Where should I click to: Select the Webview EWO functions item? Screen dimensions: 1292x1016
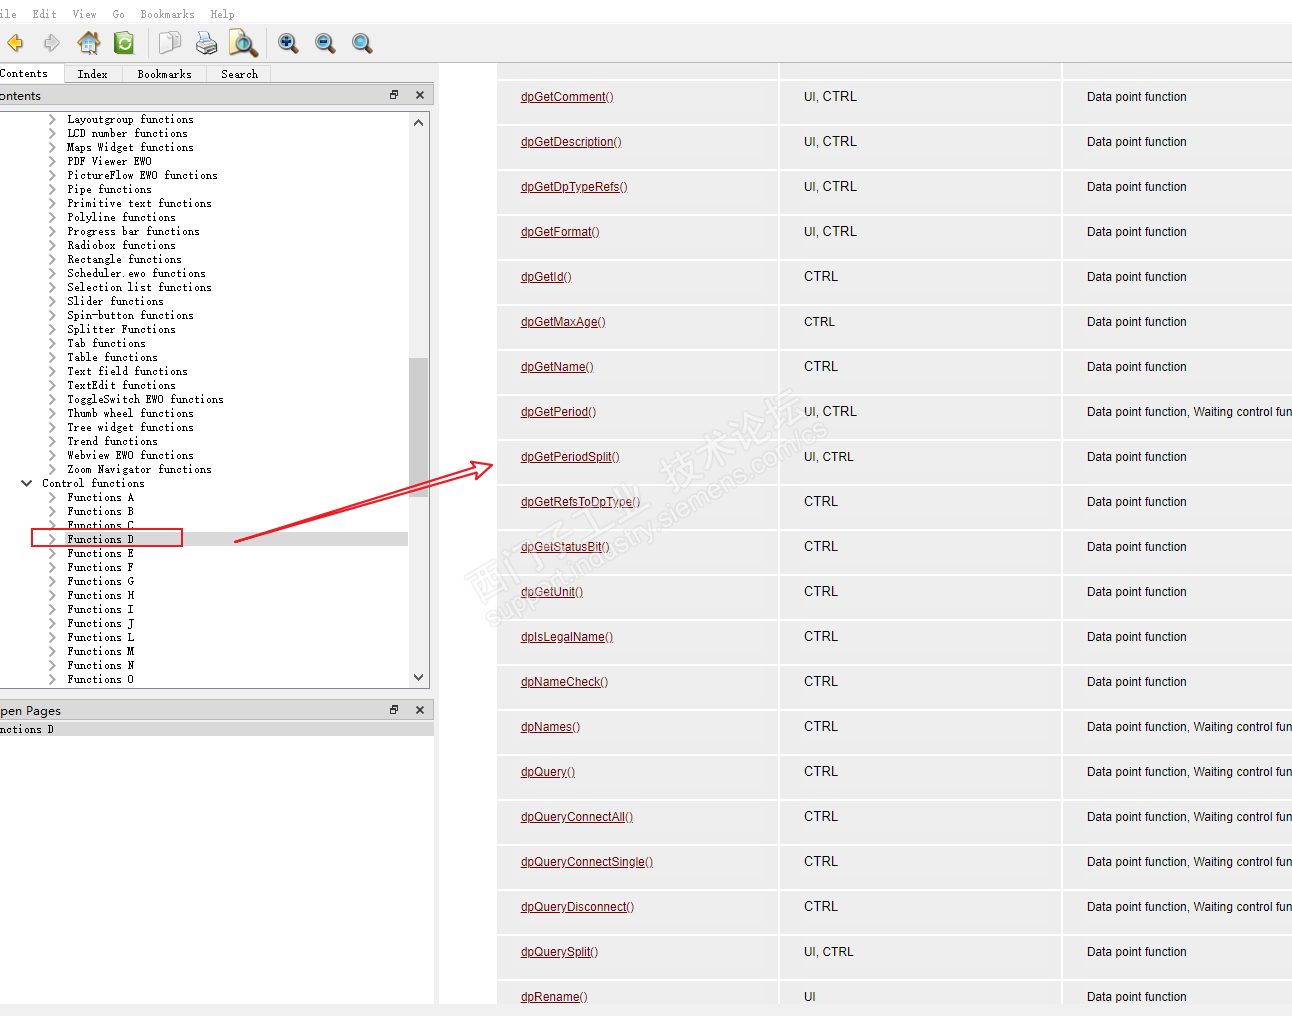pyautogui.click(x=130, y=455)
